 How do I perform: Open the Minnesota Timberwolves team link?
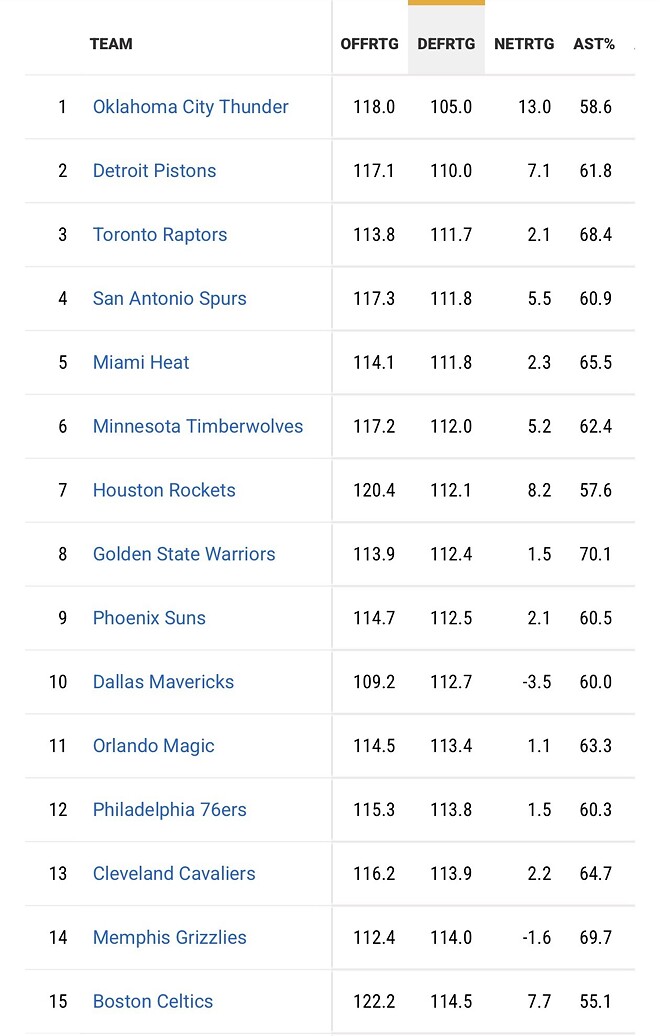click(198, 427)
